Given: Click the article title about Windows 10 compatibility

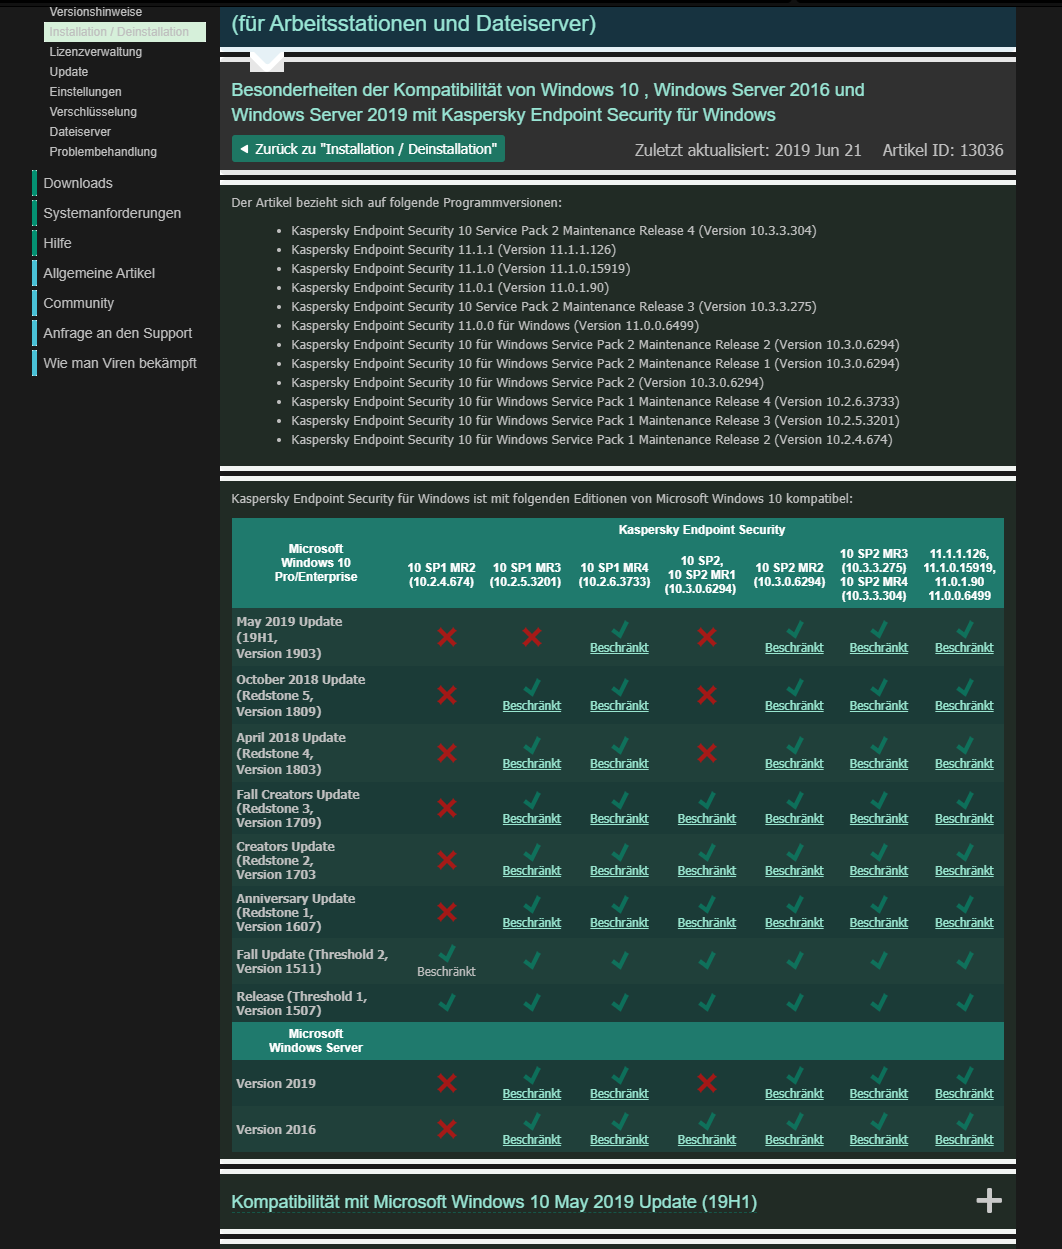Looking at the screenshot, I should coord(548,102).
